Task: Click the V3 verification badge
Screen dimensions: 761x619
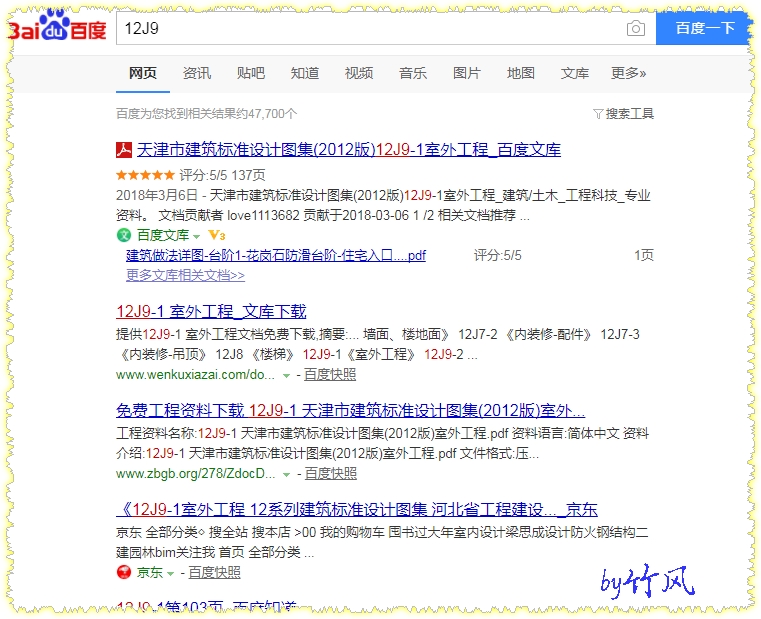Action: point(216,235)
